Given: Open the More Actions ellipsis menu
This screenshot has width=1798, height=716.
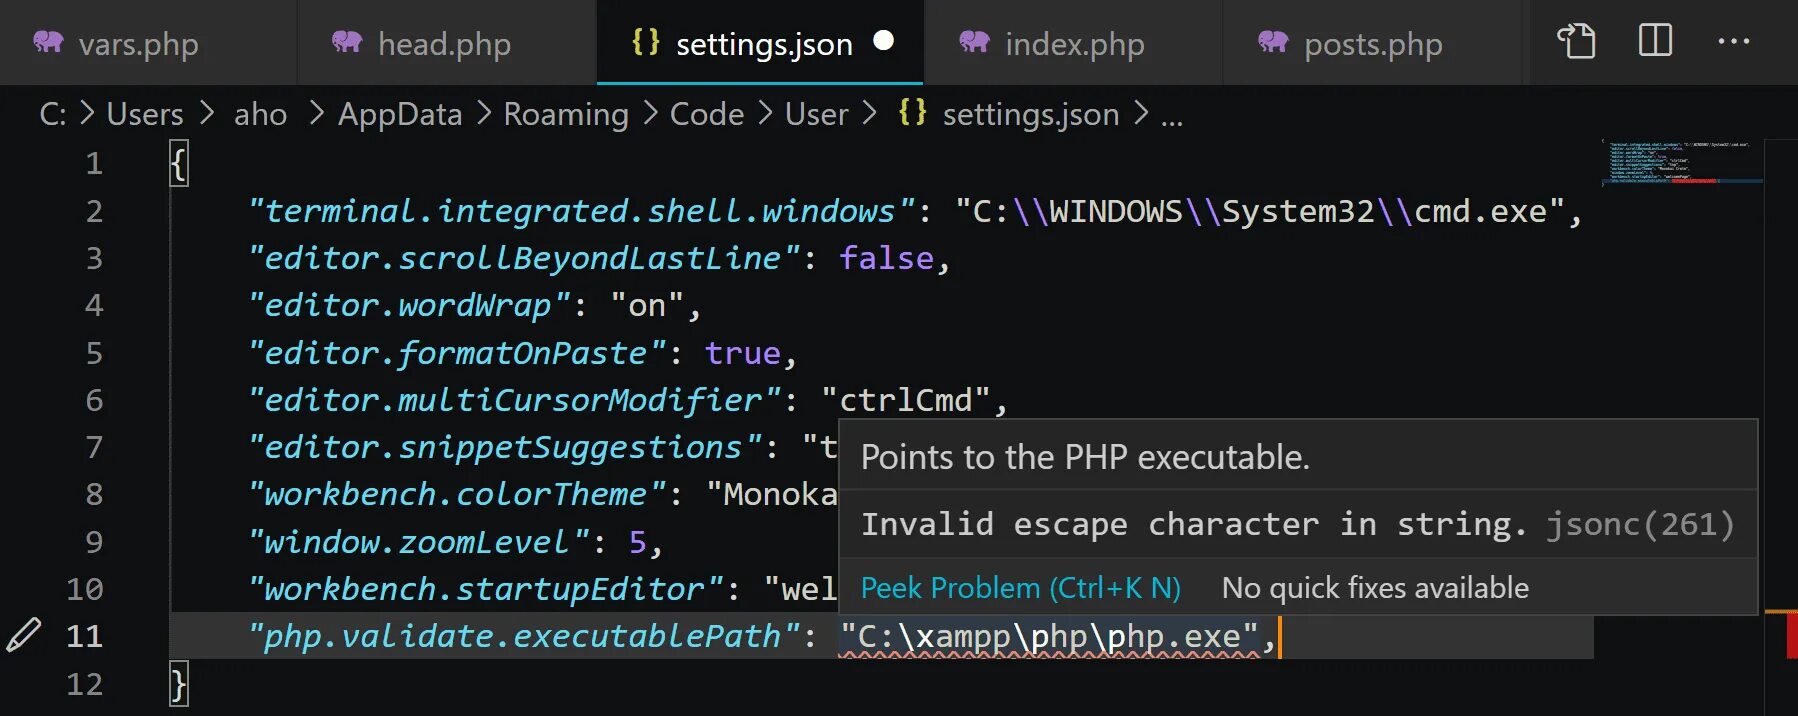Looking at the screenshot, I should point(1733,42).
